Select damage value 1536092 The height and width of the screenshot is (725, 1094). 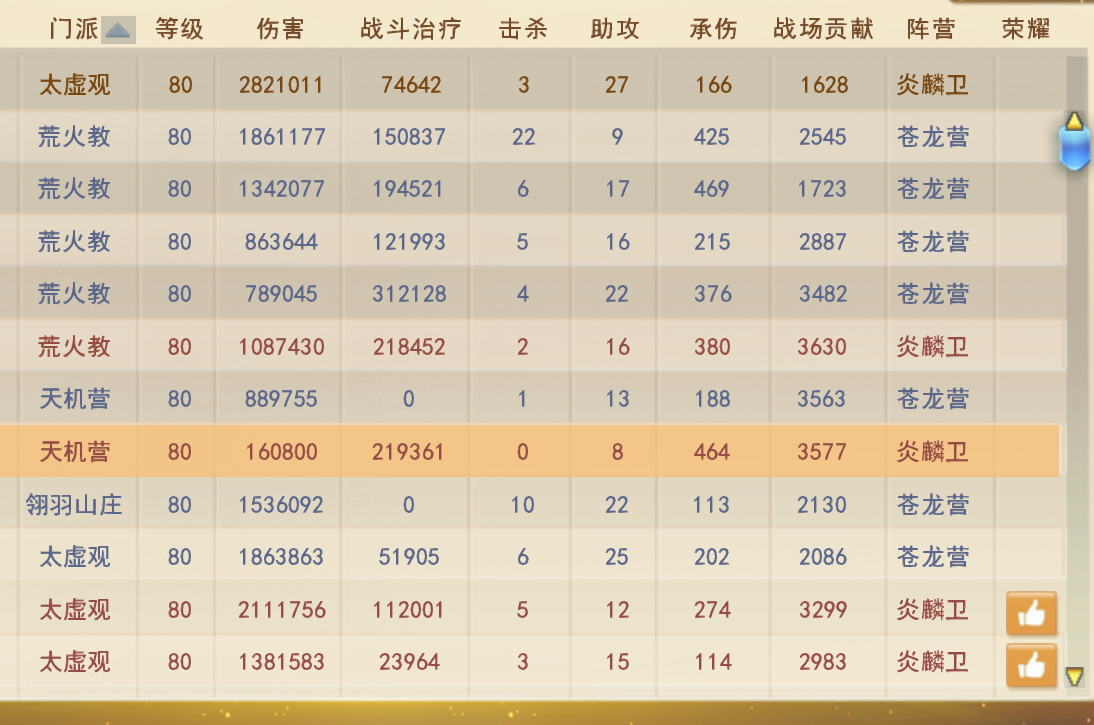coord(281,505)
